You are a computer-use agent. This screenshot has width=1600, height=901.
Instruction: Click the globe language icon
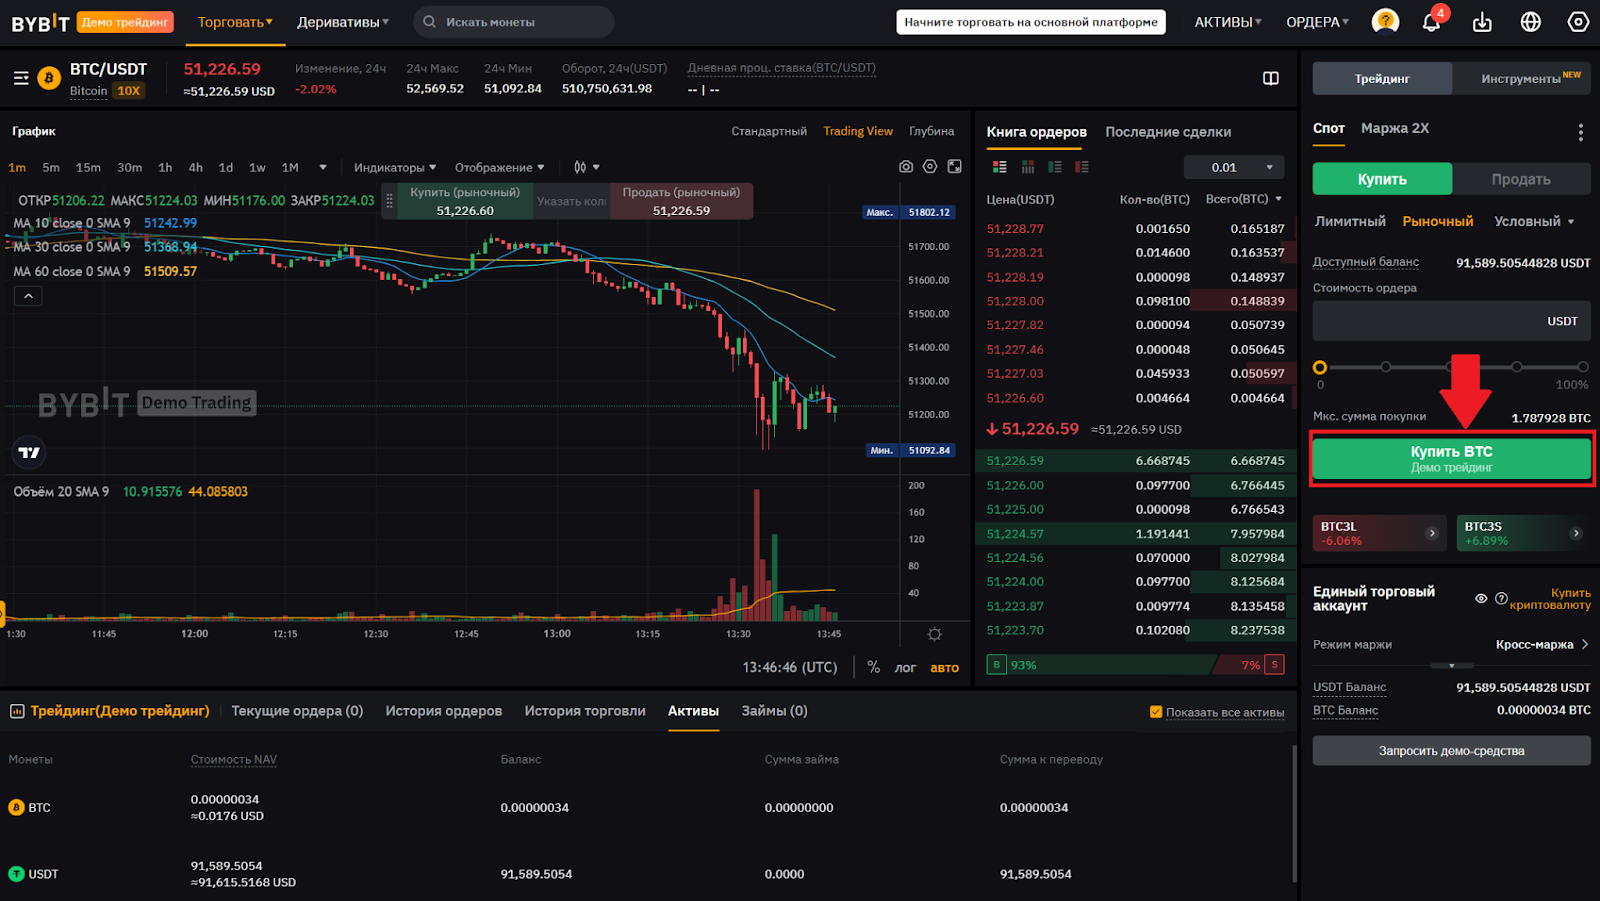click(1530, 22)
